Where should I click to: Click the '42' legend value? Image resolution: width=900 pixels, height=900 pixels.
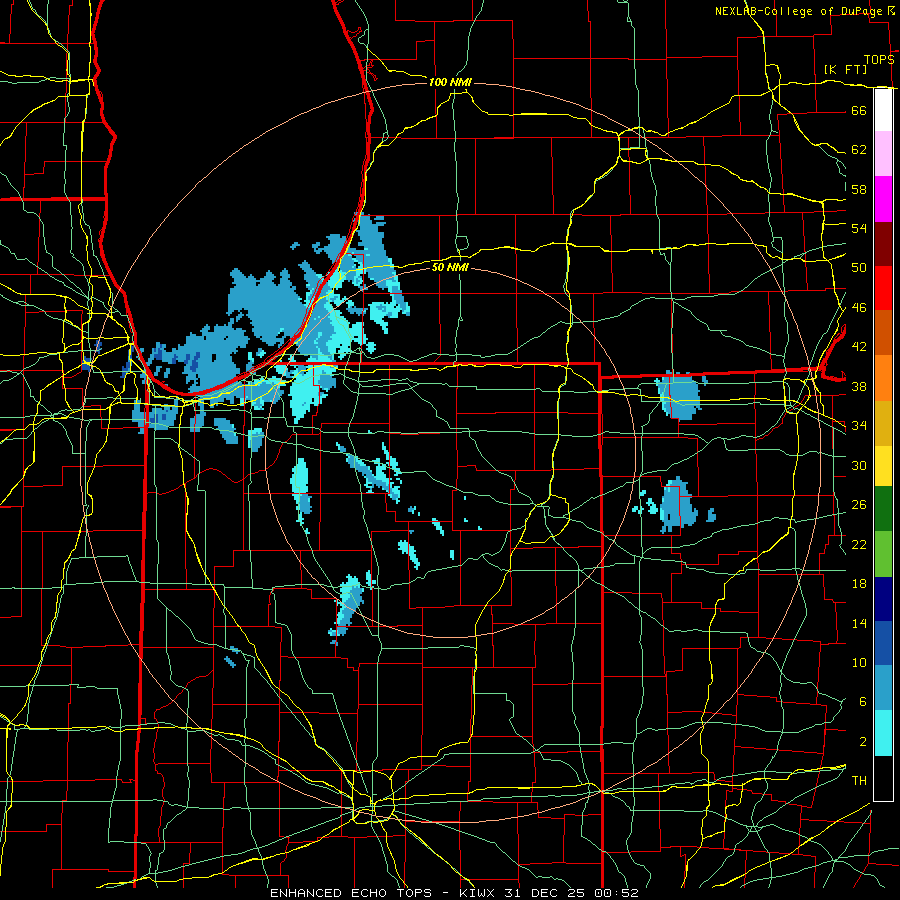859,347
